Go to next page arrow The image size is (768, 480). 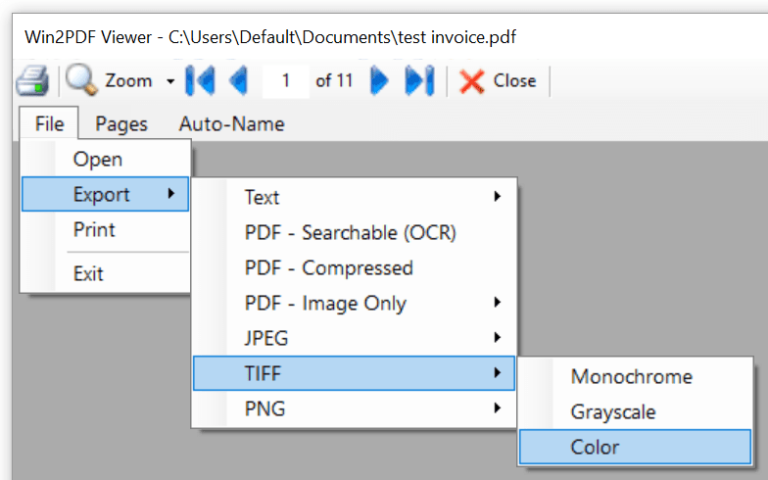pyautogui.click(x=379, y=80)
